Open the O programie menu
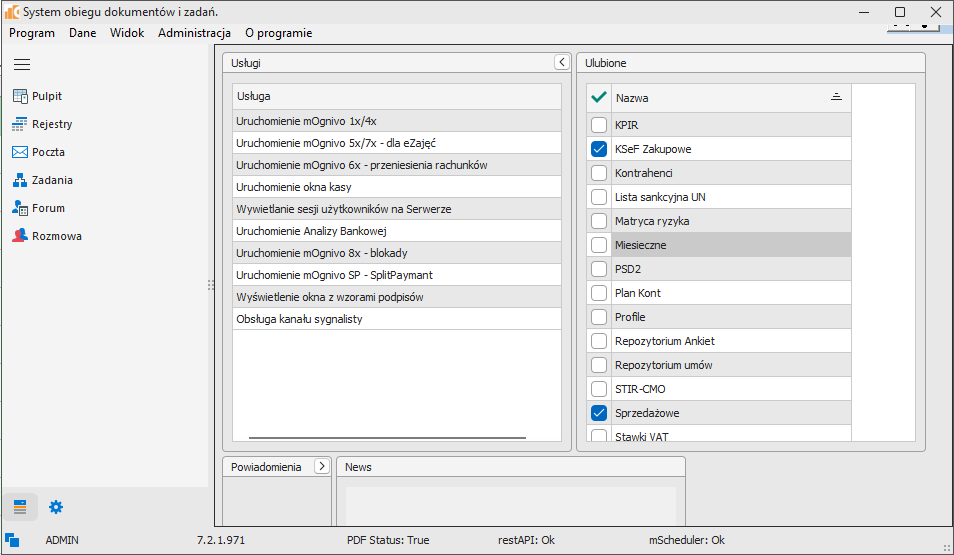 tap(279, 33)
